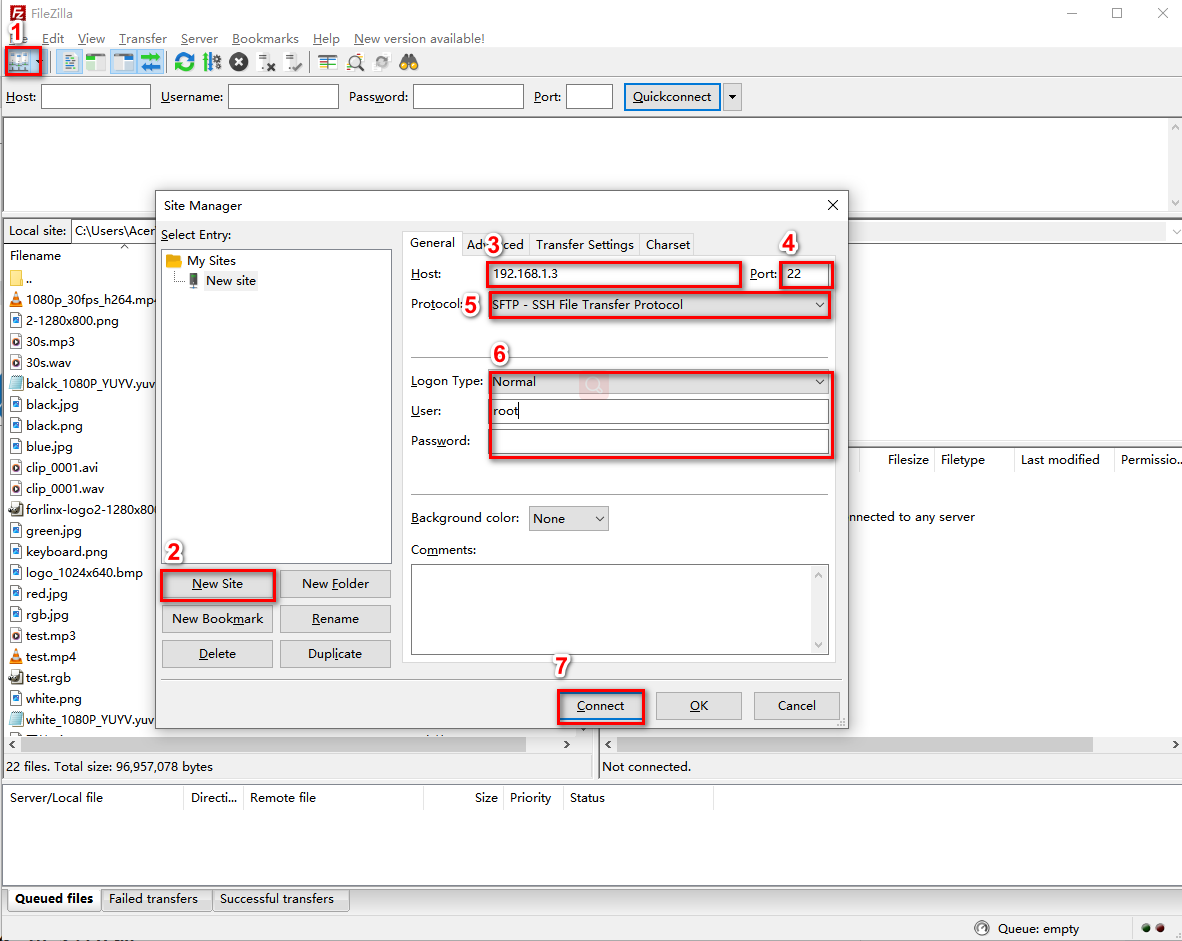Screen dimensions: 1182x941
Task: Toggle directory comparison icon
Action: click(355, 62)
